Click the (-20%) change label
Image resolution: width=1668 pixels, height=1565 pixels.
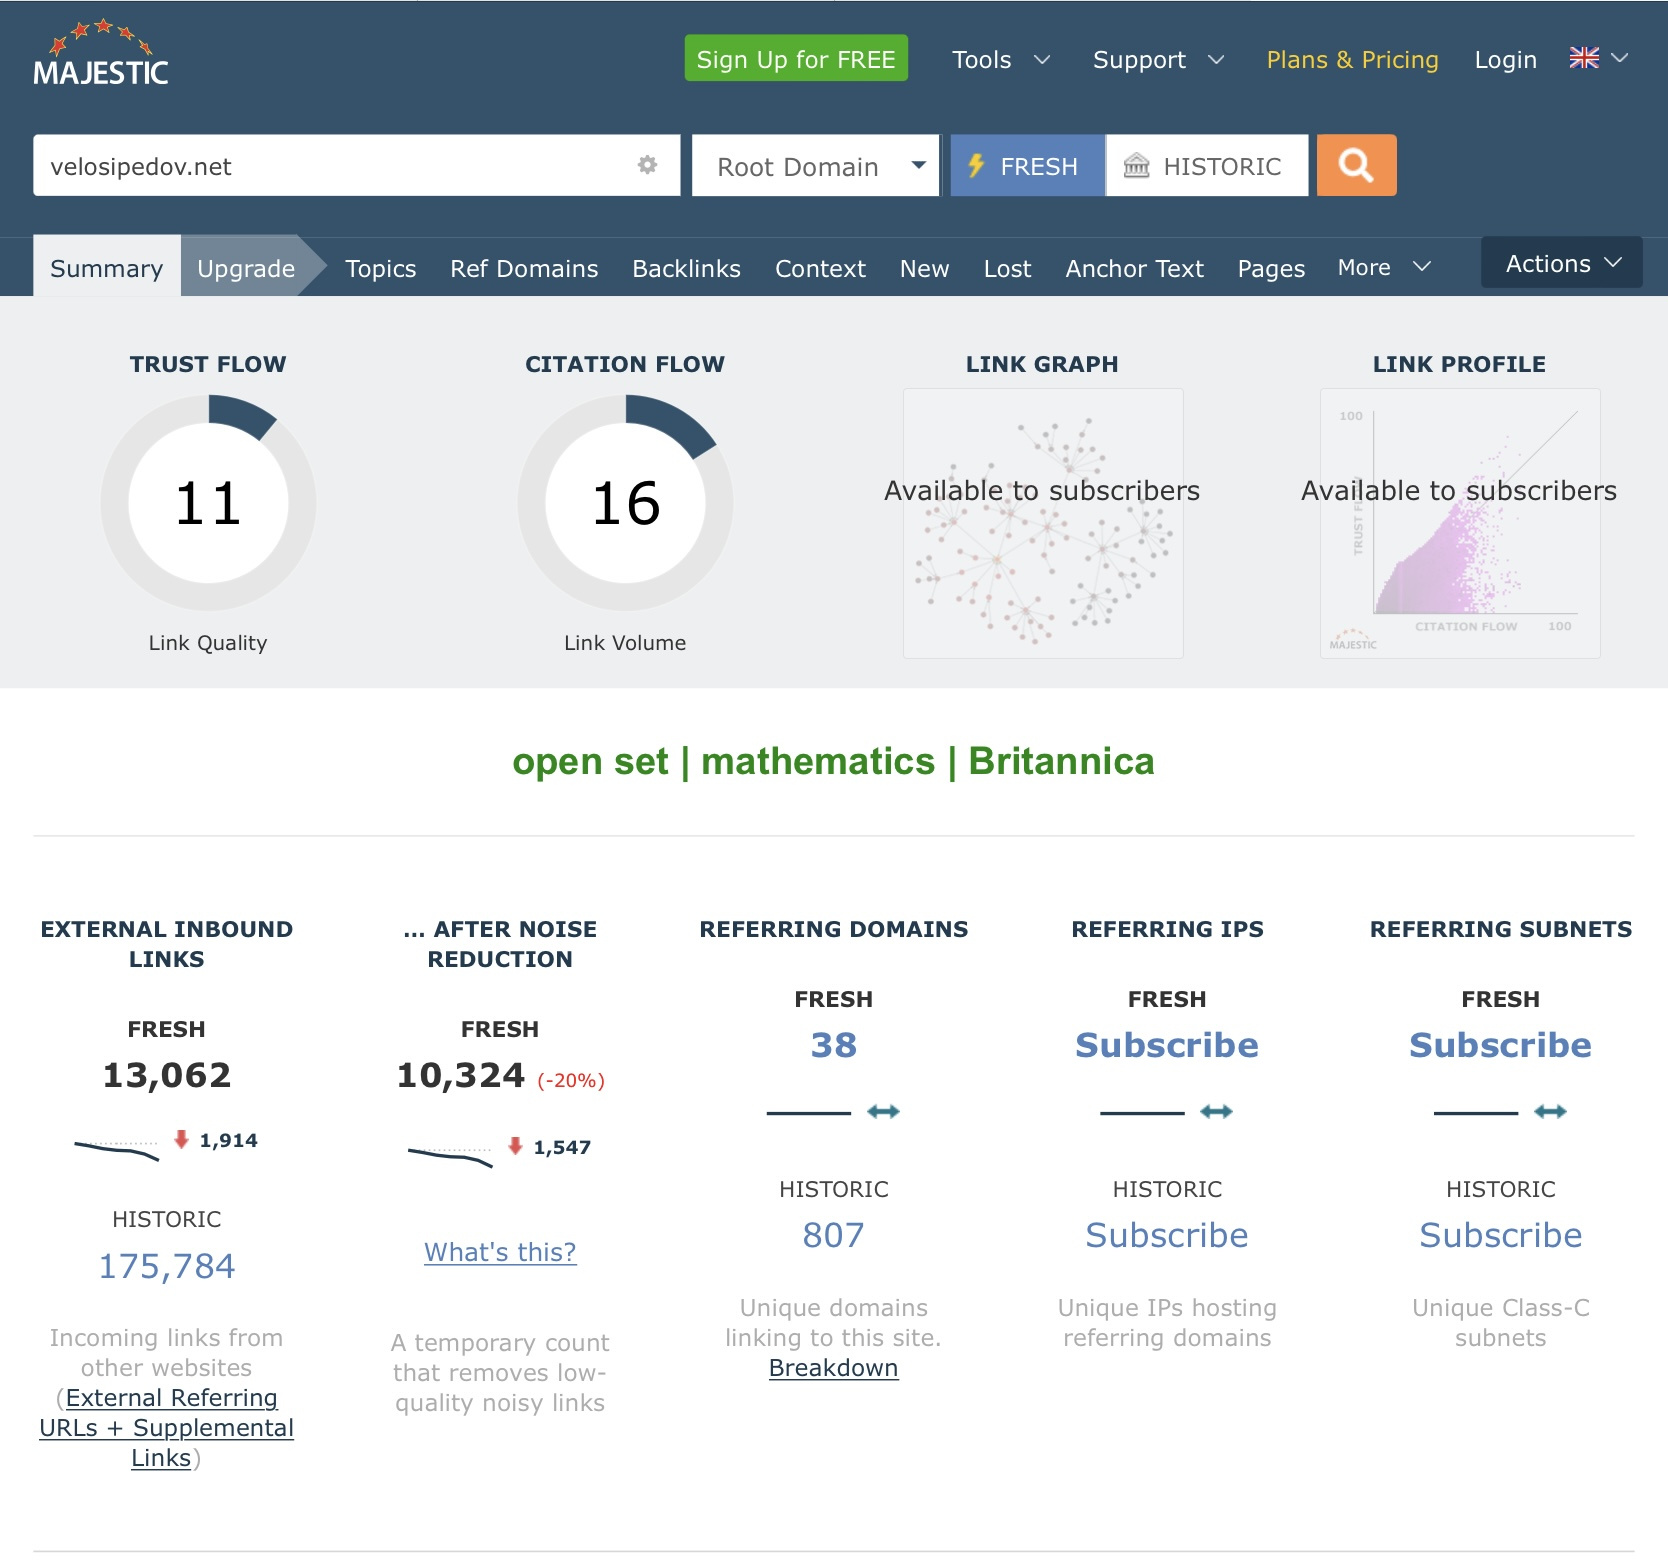tap(571, 1080)
